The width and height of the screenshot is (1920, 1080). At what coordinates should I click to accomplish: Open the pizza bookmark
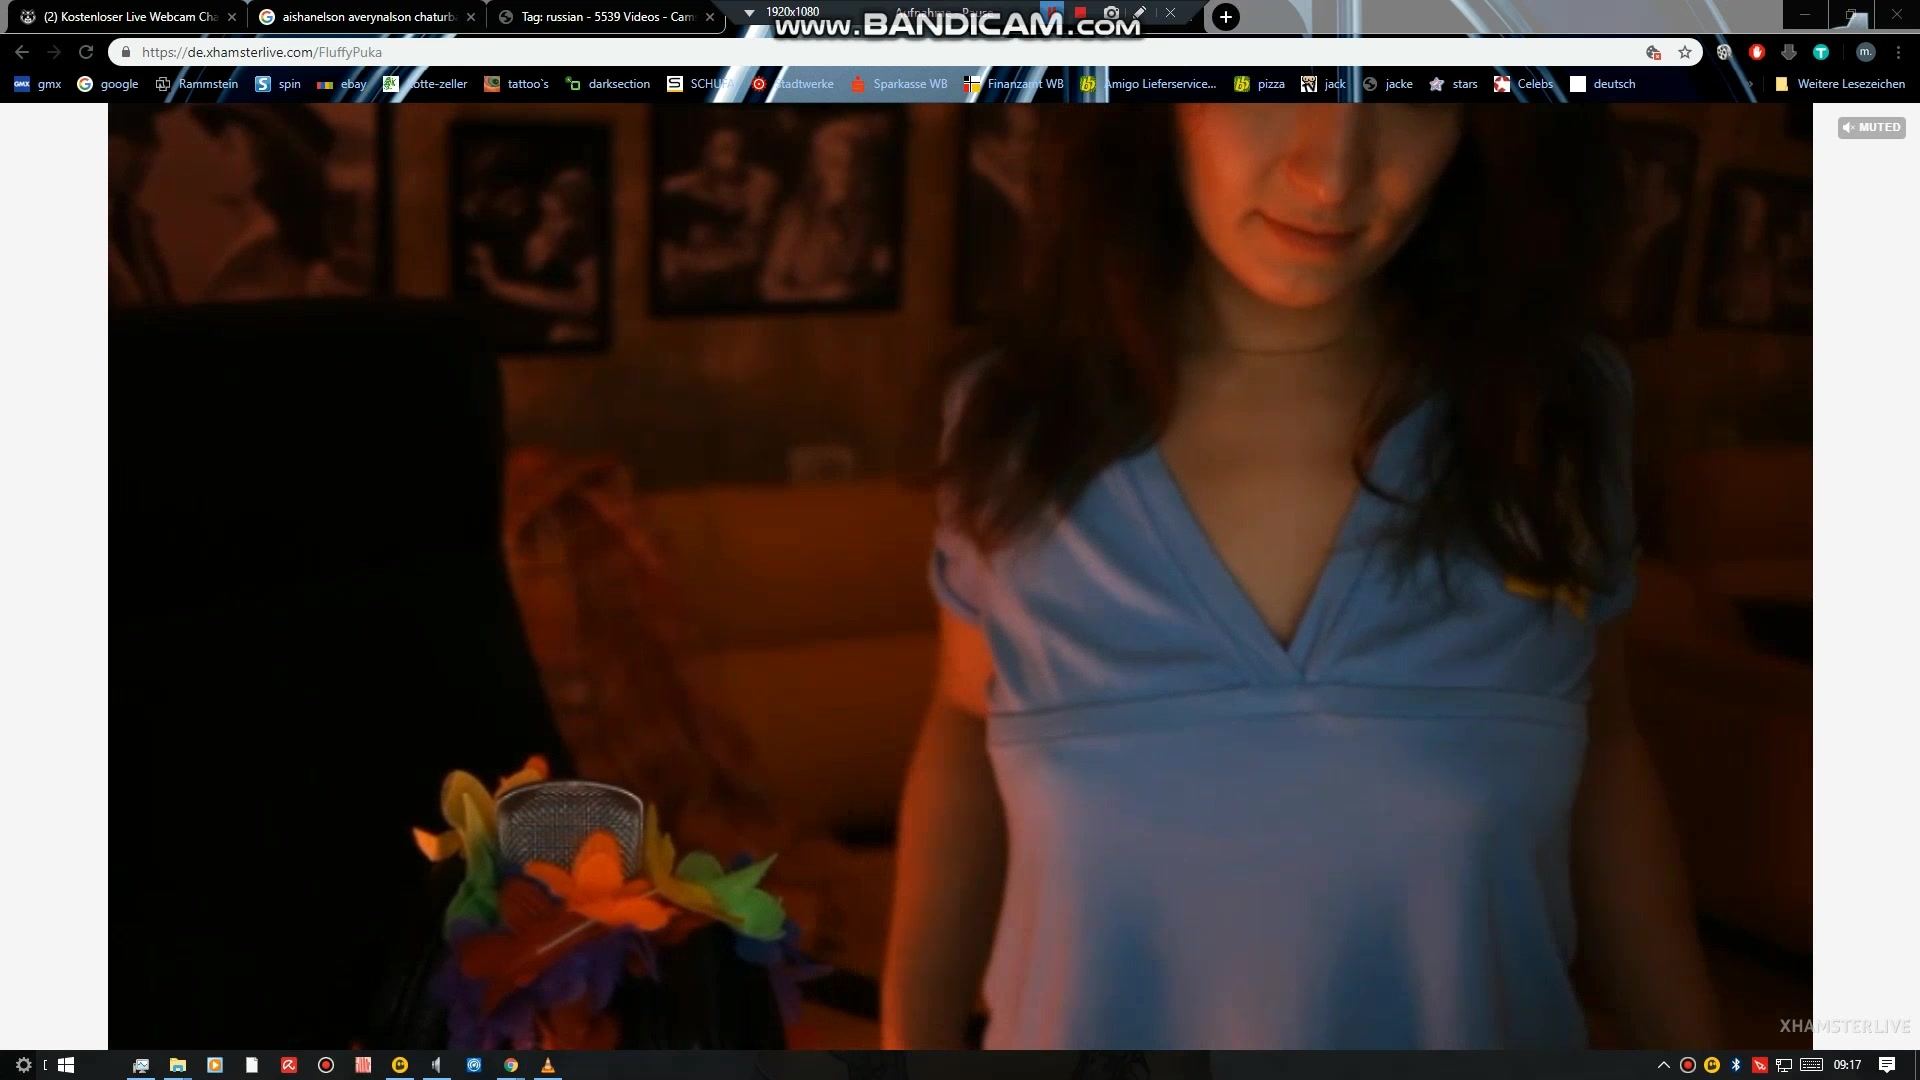1259,84
